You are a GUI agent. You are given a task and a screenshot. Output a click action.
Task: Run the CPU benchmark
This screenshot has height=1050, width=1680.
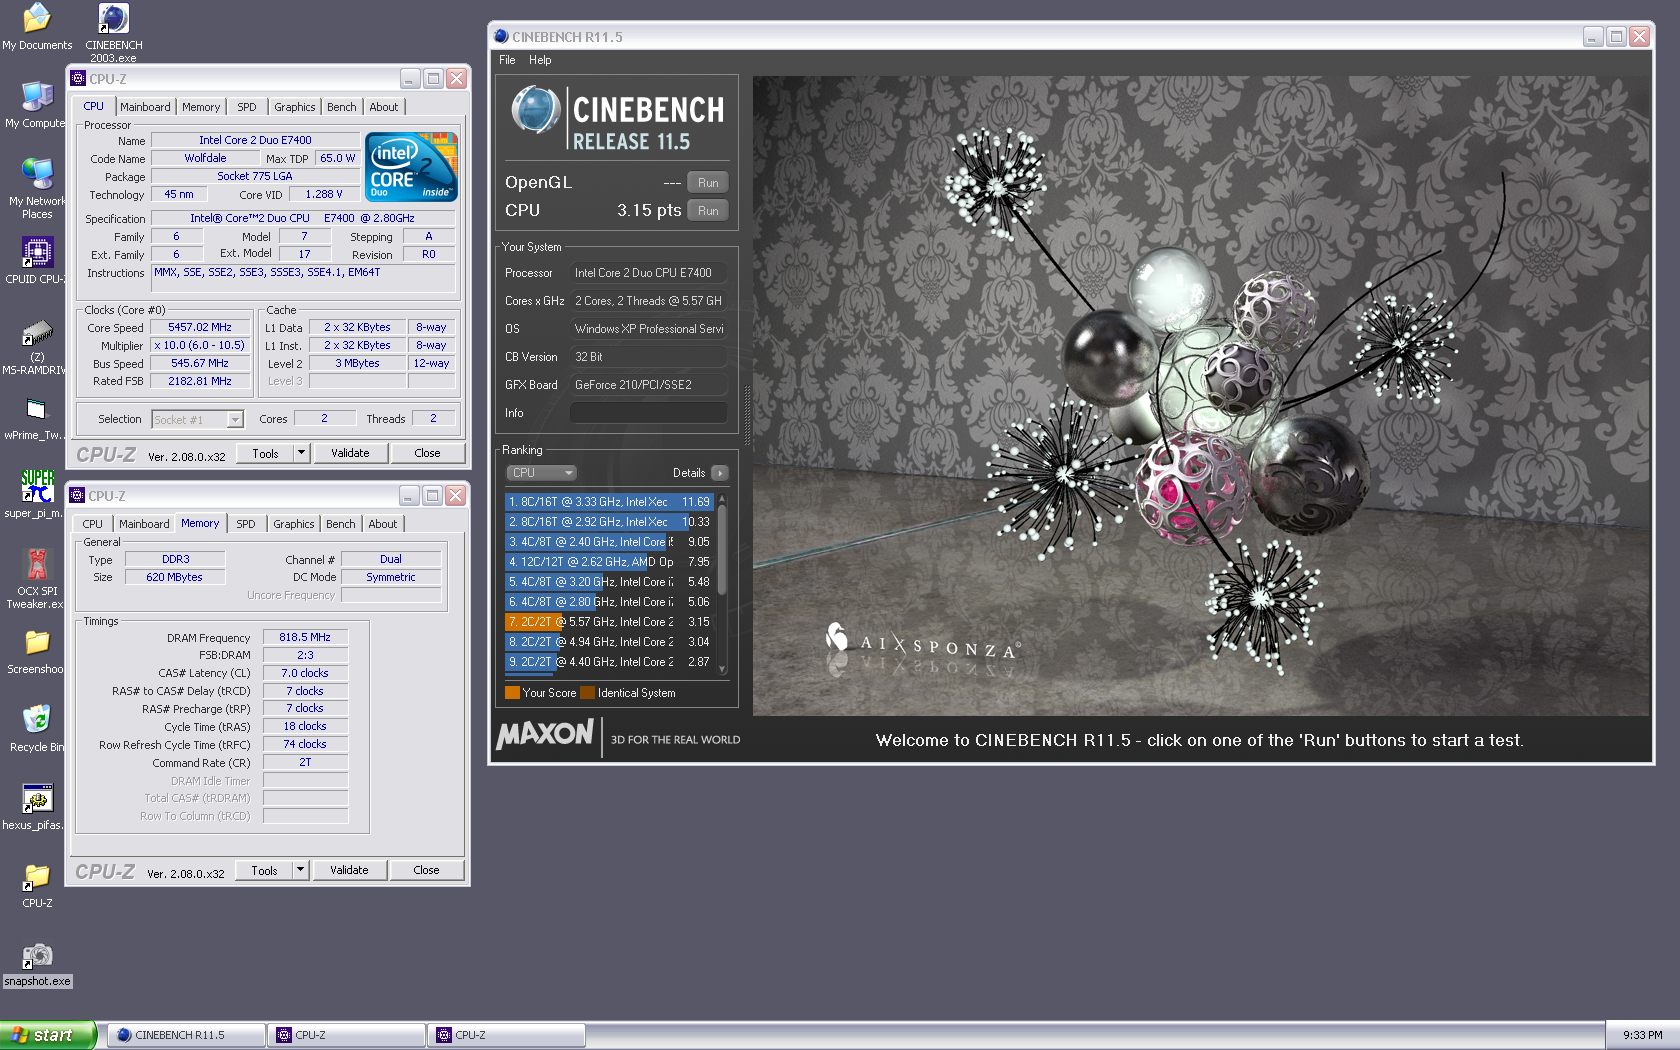pos(708,211)
